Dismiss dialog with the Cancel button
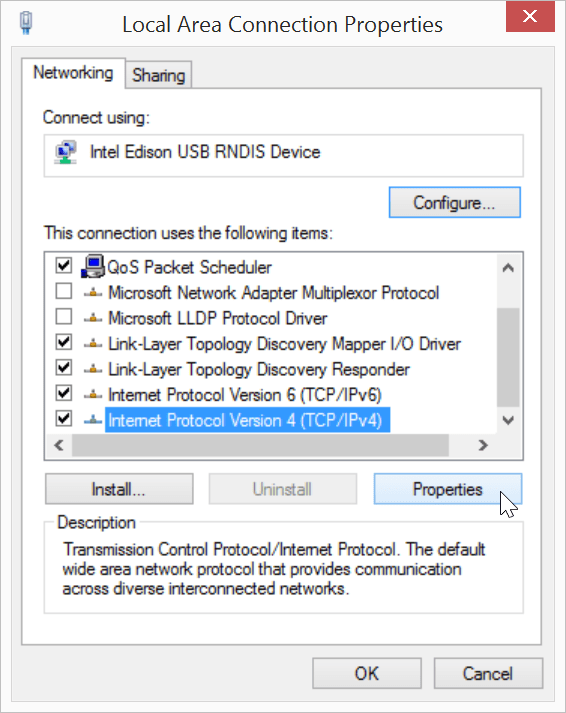This screenshot has height=713, width=566. (x=488, y=673)
